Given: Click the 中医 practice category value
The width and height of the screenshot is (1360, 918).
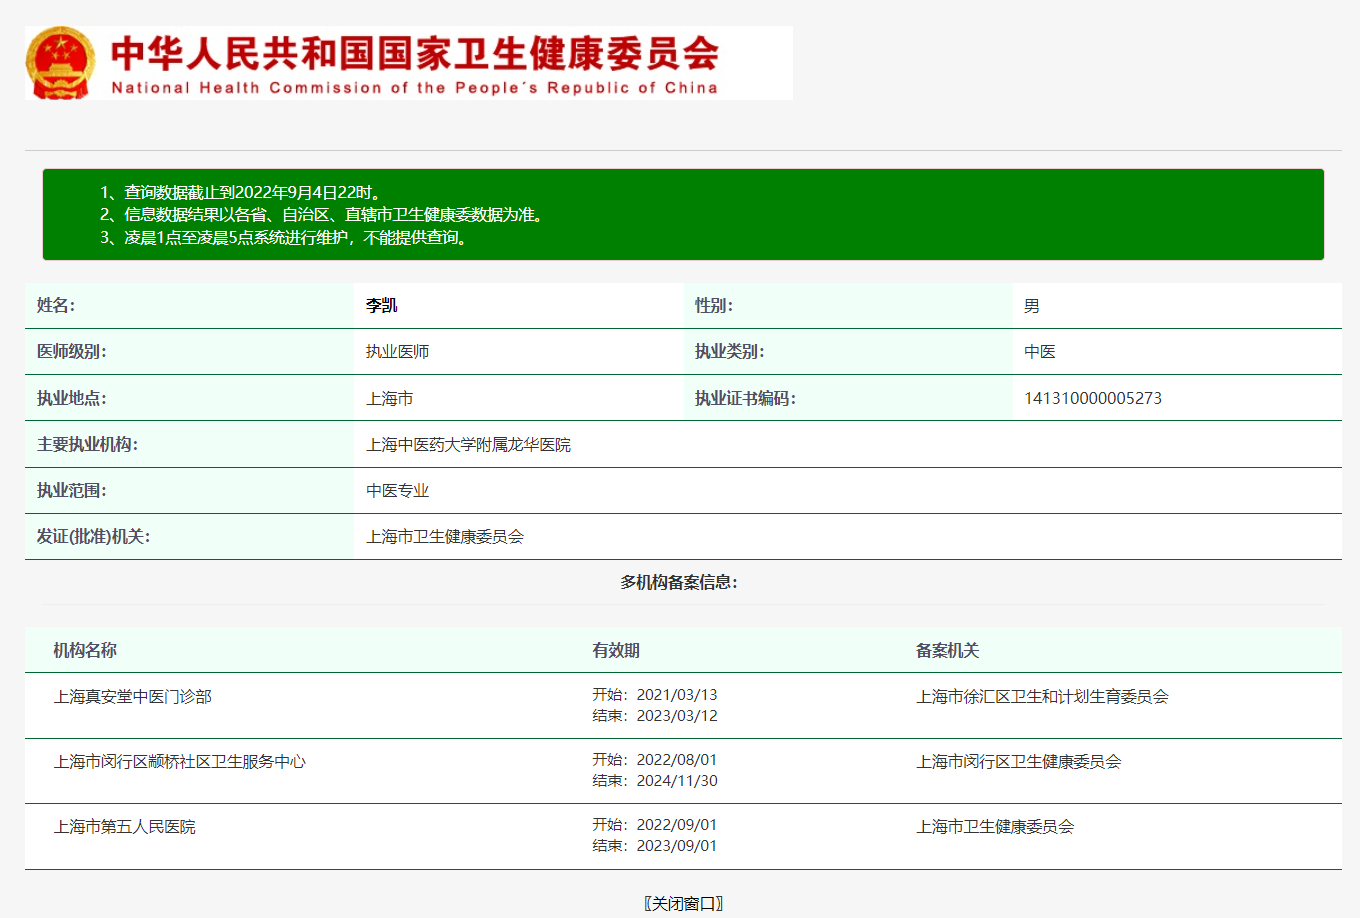Looking at the screenshot, I should tap(1040, 352).
